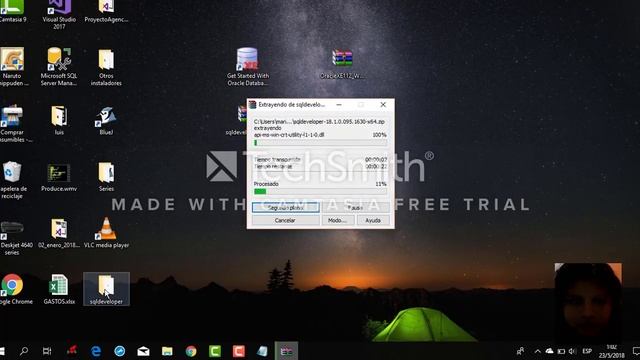Open the red taskbar icon beside Task View
Viewport: 640px width, 360px height.
(x=72, y=350)
